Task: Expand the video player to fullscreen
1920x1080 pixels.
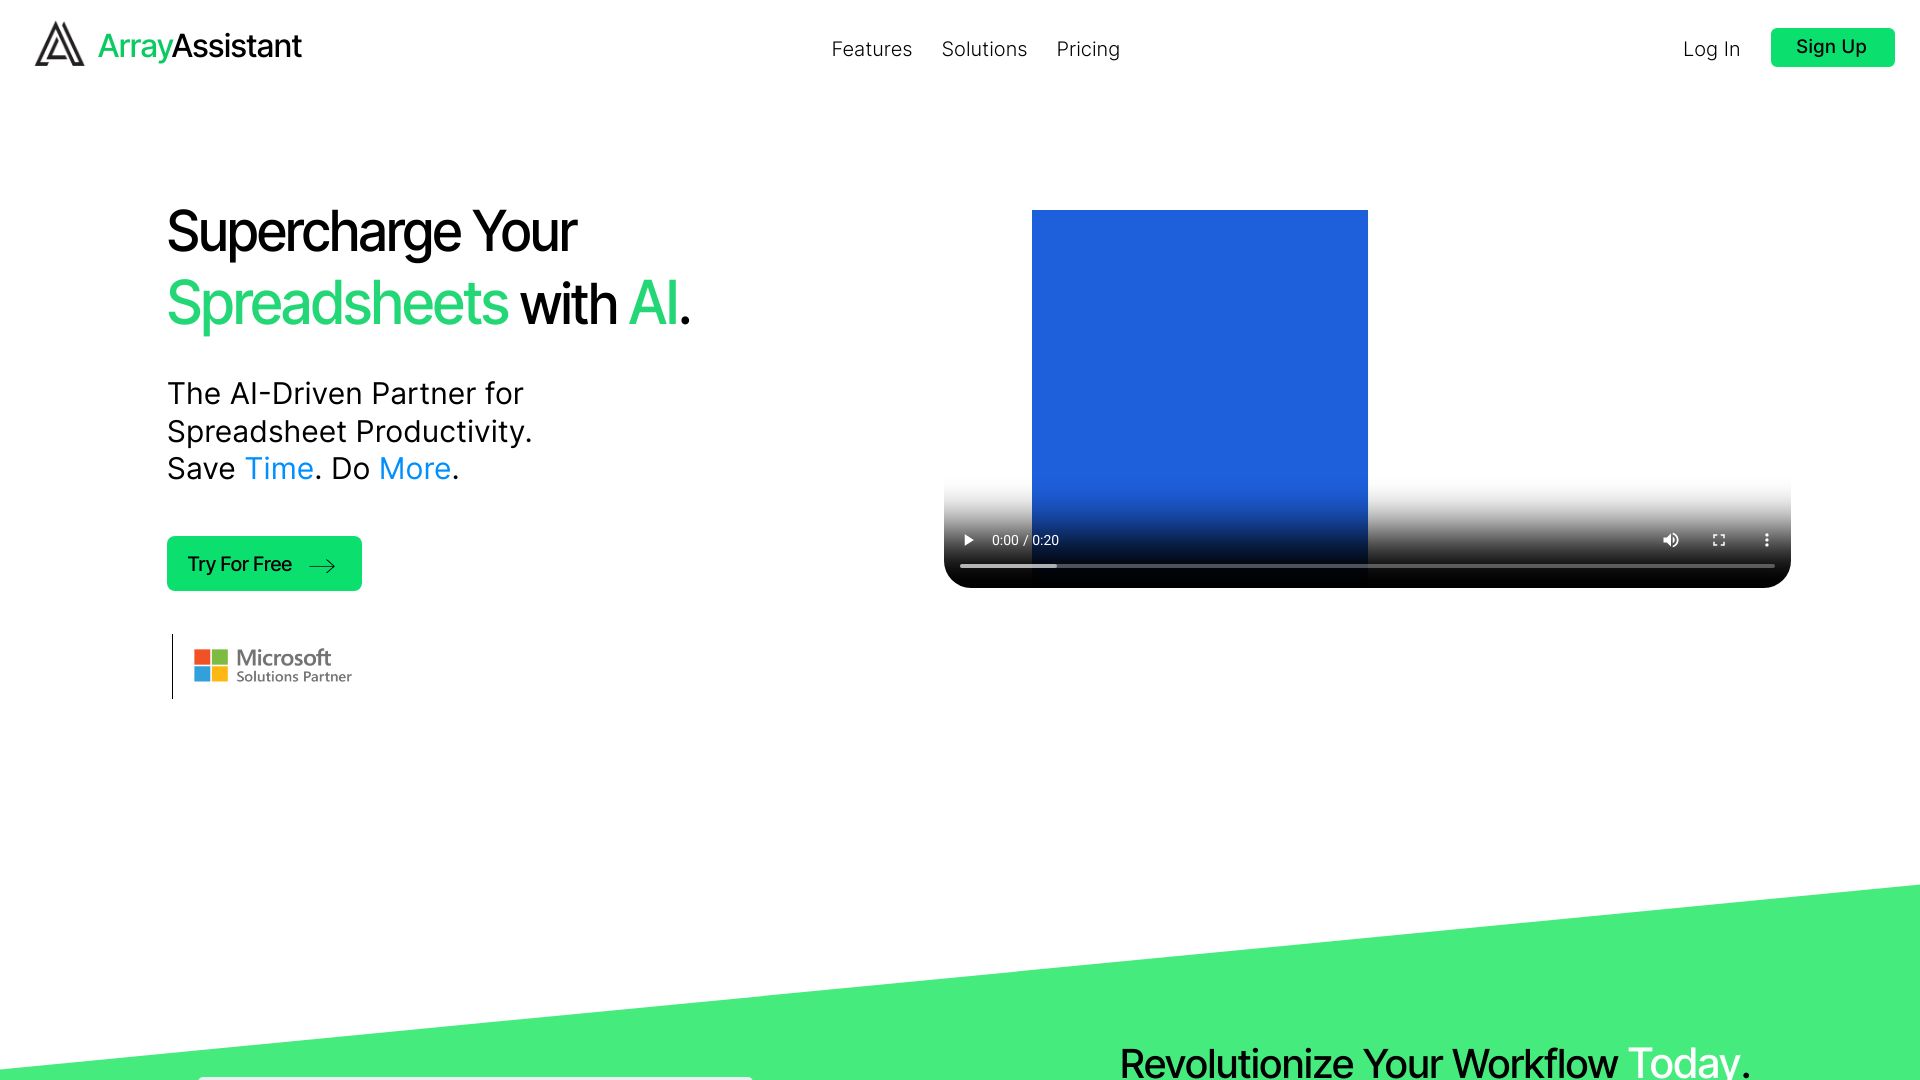Action: (1718, 539)
